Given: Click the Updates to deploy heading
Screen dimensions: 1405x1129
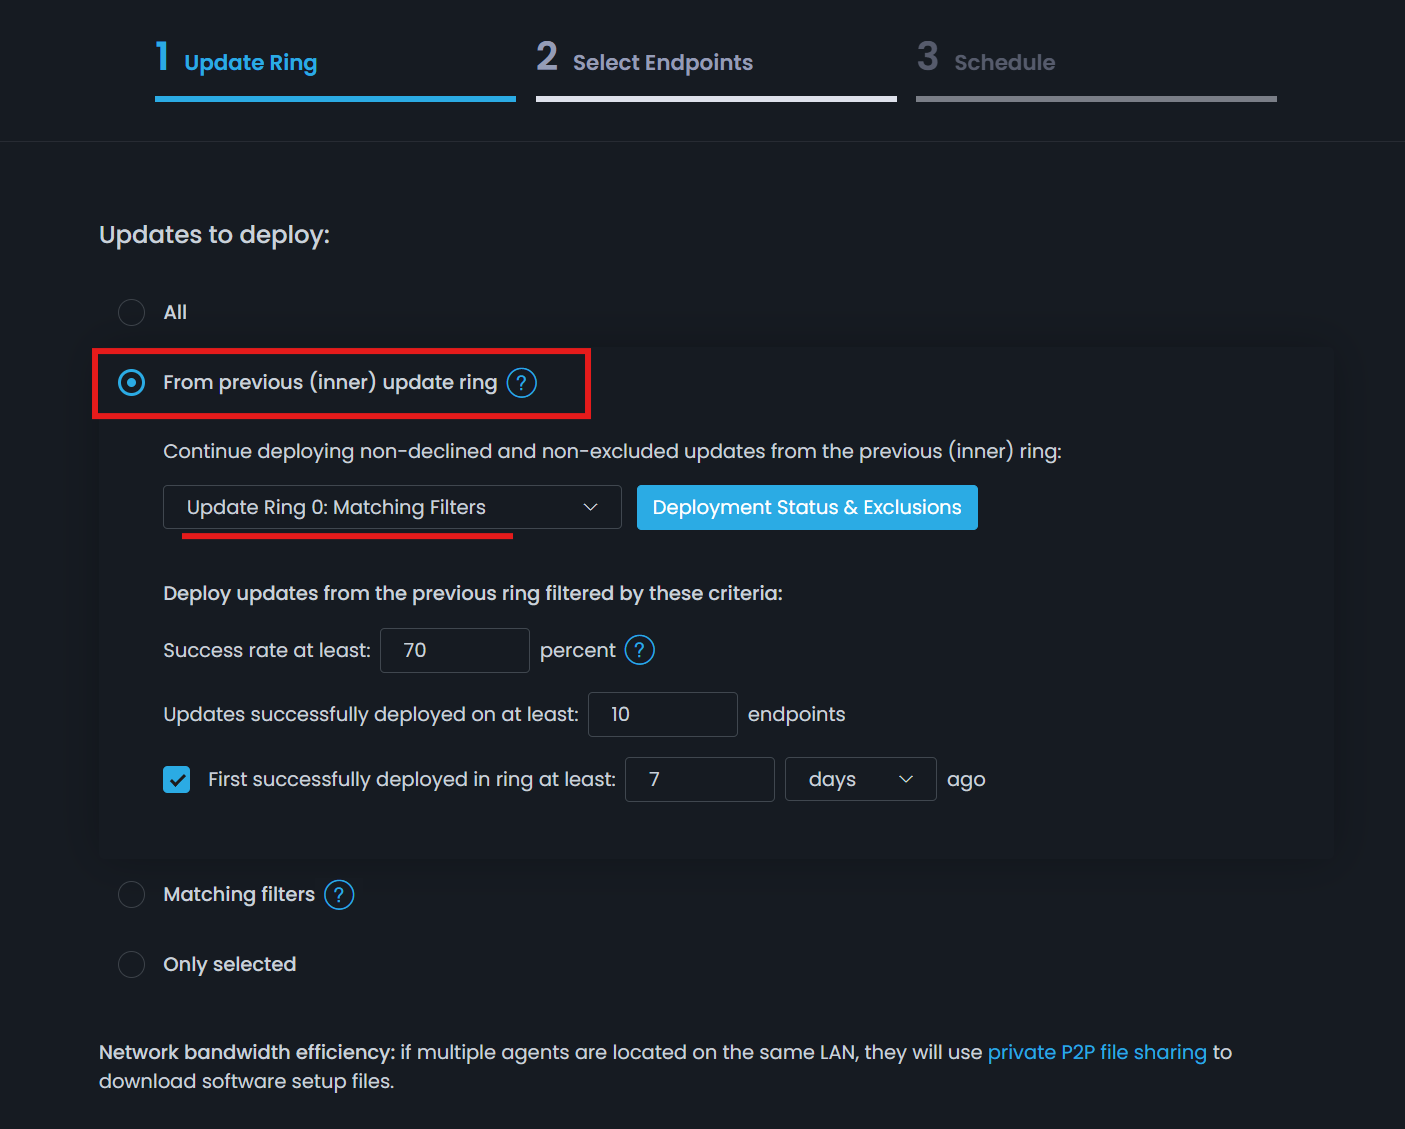Looking at the screenshot, I should tap(215, 234).
